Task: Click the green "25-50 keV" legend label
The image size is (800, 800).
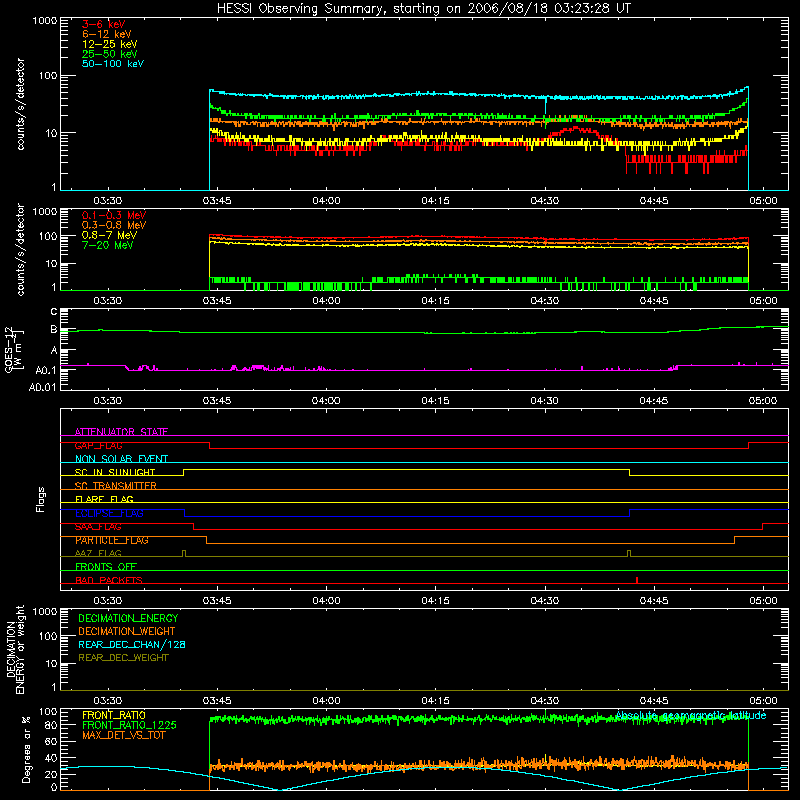Action: tap(110, 54)
